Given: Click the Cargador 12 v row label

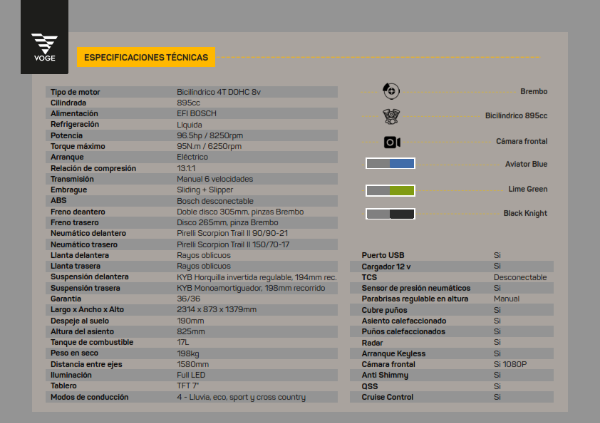Looking at the screenshot, I should 386,267.
